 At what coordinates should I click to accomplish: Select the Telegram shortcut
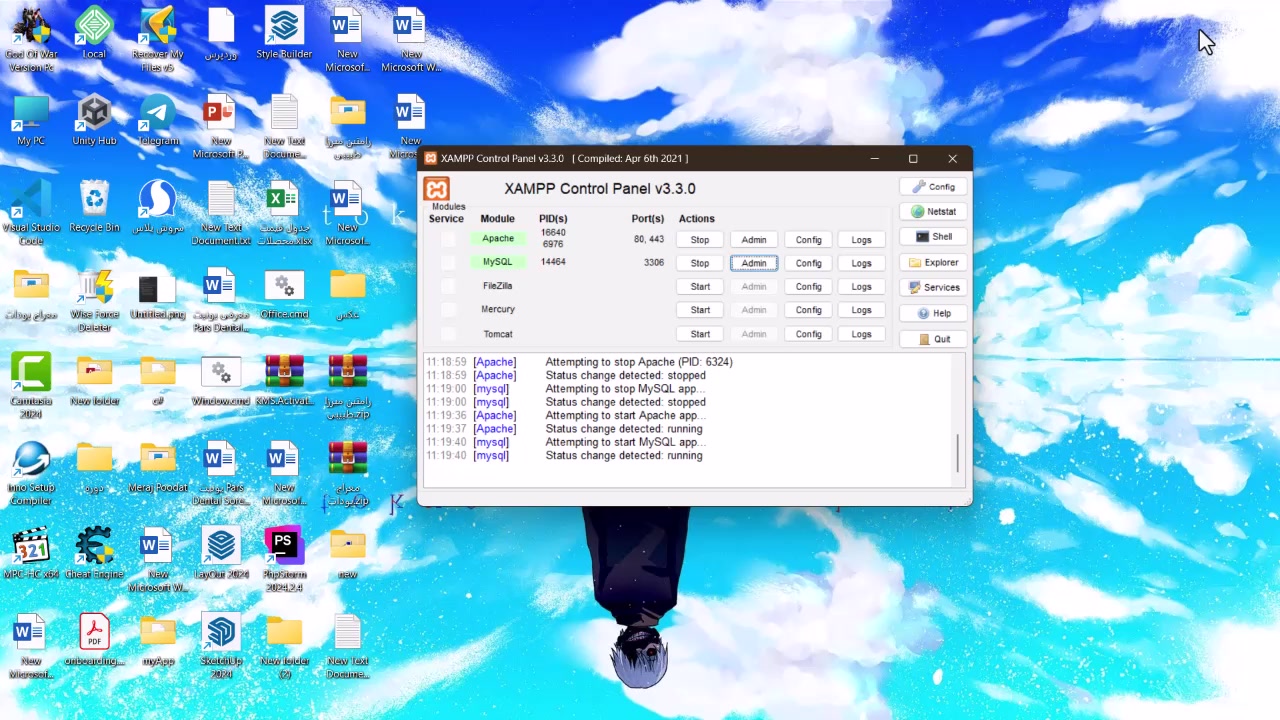157,121
